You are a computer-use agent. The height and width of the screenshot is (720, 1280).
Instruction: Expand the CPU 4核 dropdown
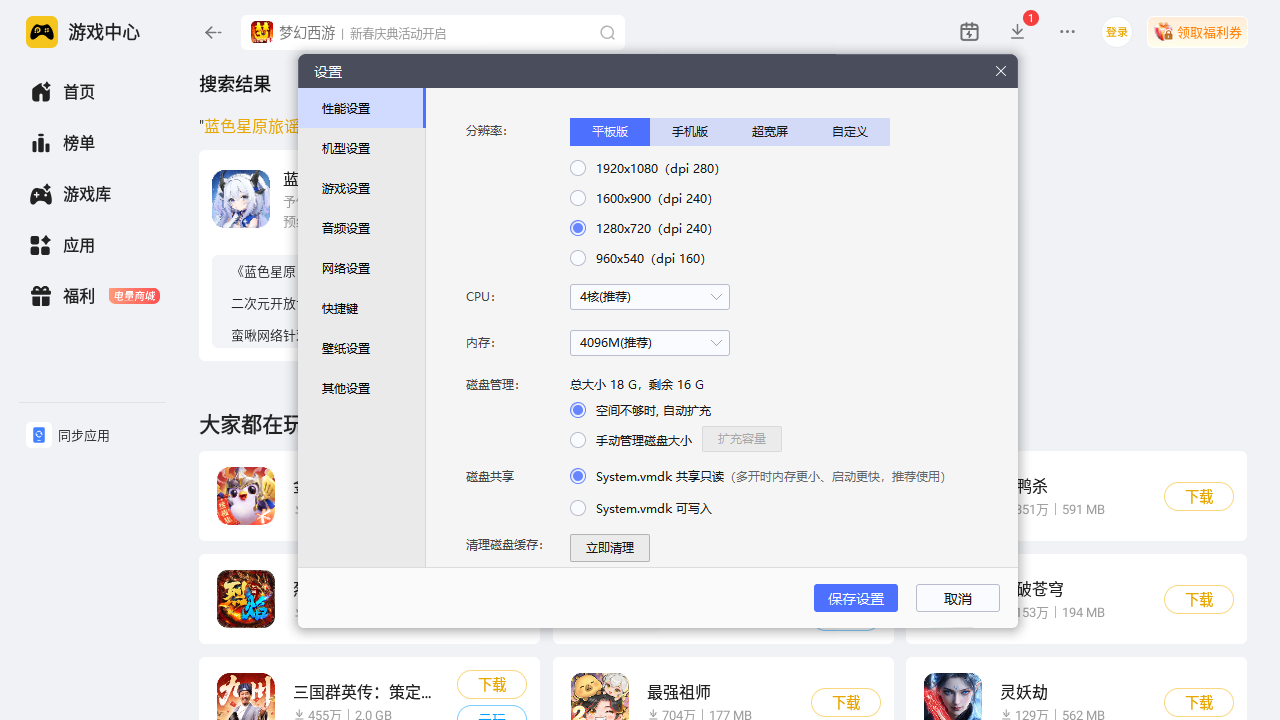(649, 297)
